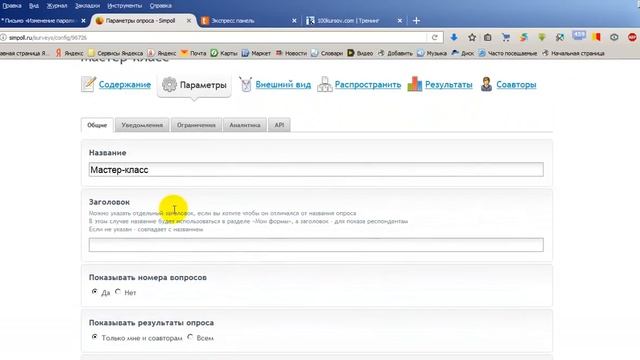The image size is (640, 360).
Task: Open Диск bookmark
Action: (x=463, y=53)
